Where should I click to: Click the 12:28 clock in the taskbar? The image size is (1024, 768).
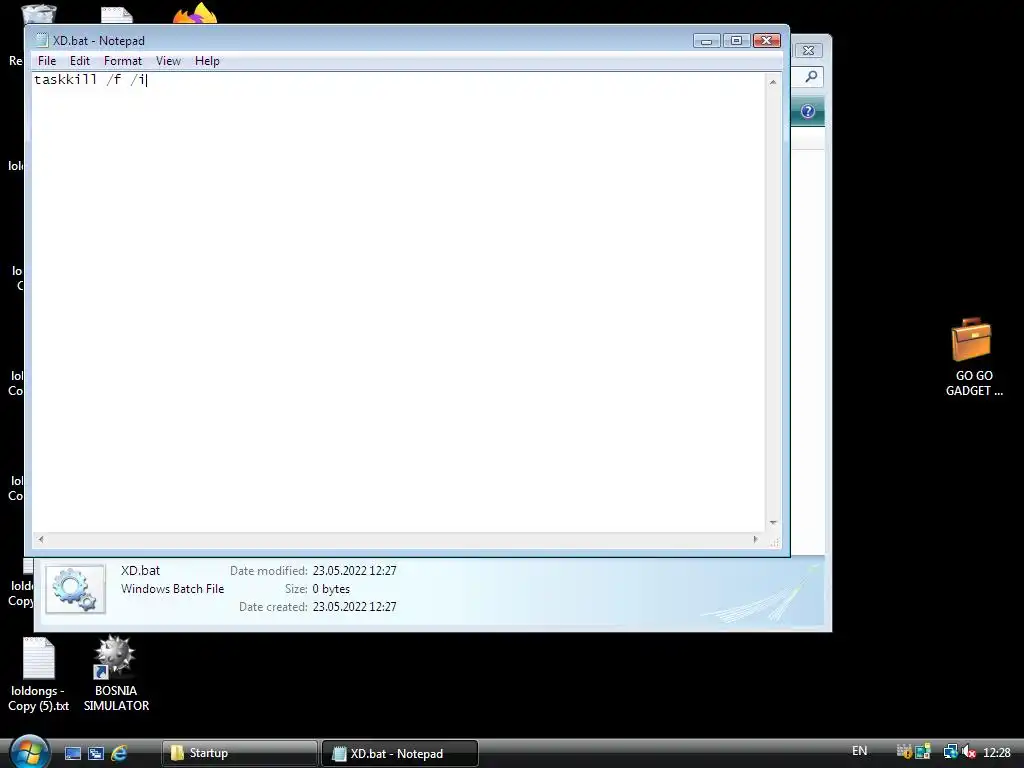click(x=997, y=753)
